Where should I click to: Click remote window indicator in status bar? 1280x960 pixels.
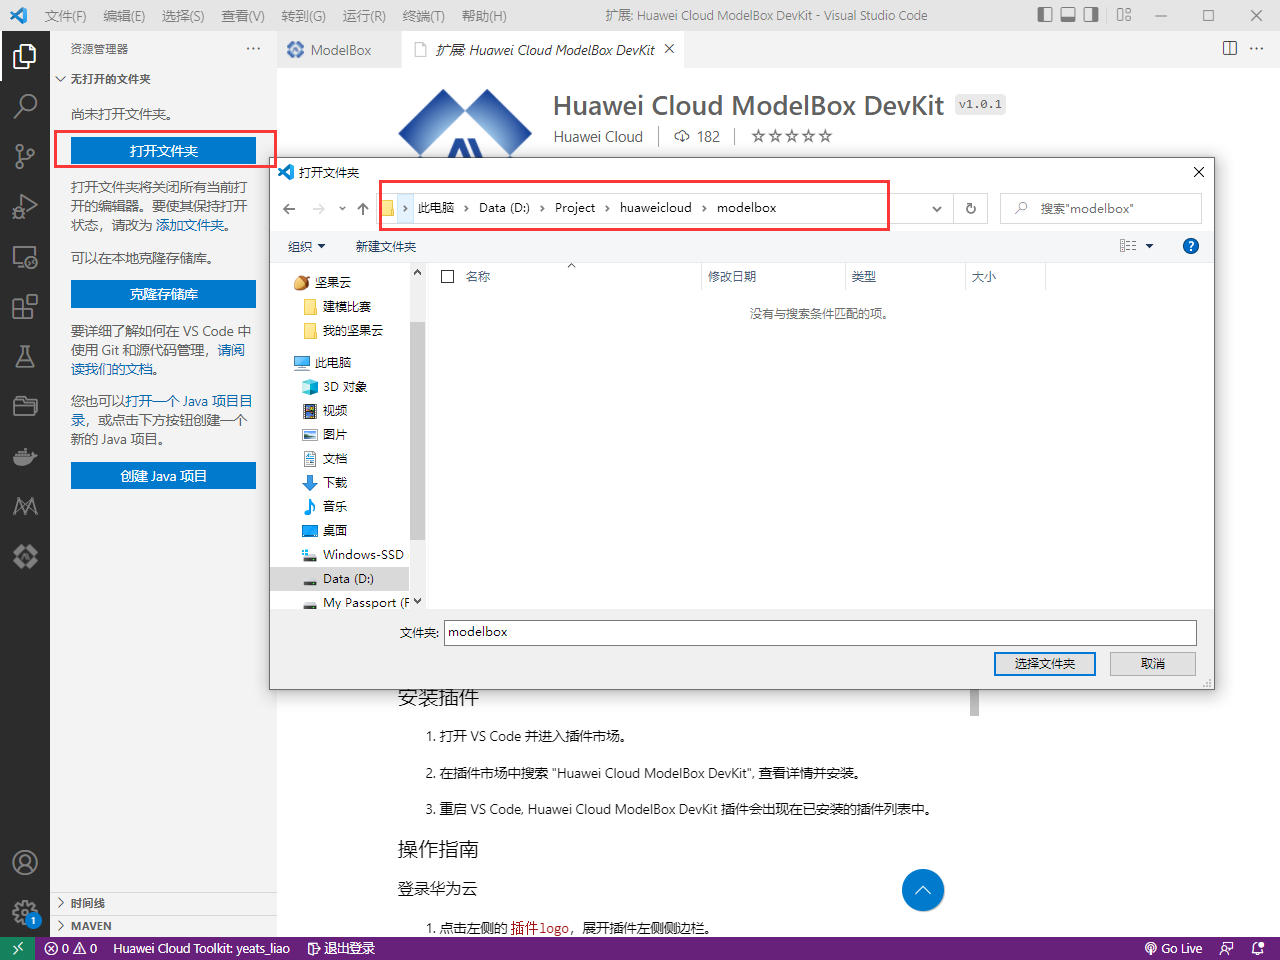click(18, 948)
